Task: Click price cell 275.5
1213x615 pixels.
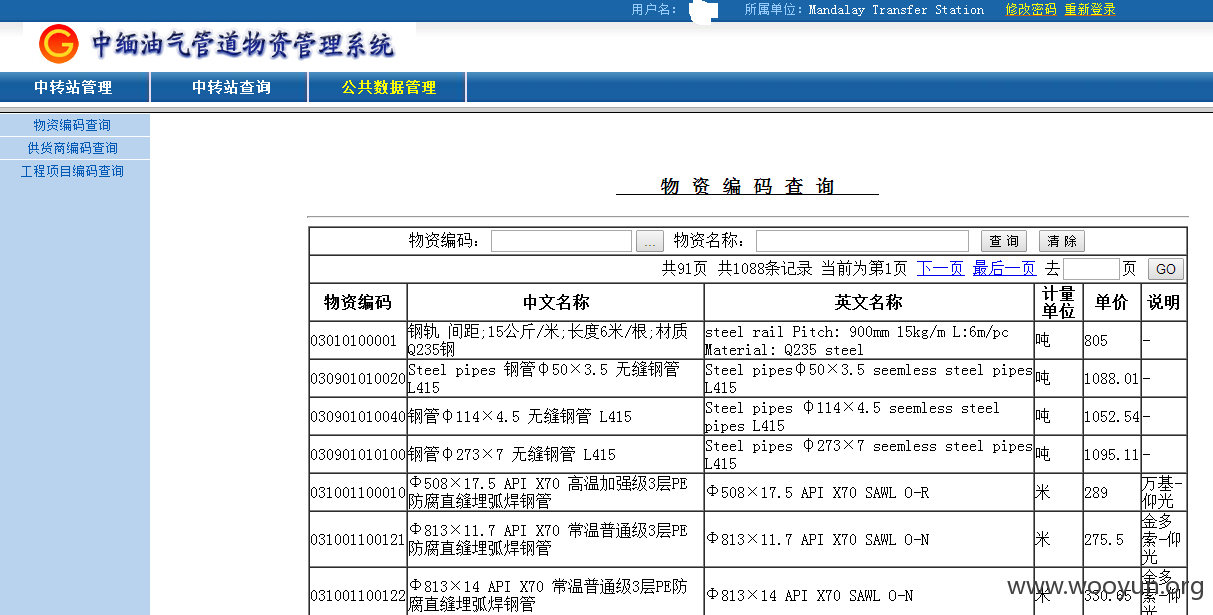Action: click(x=1111, y=540)
